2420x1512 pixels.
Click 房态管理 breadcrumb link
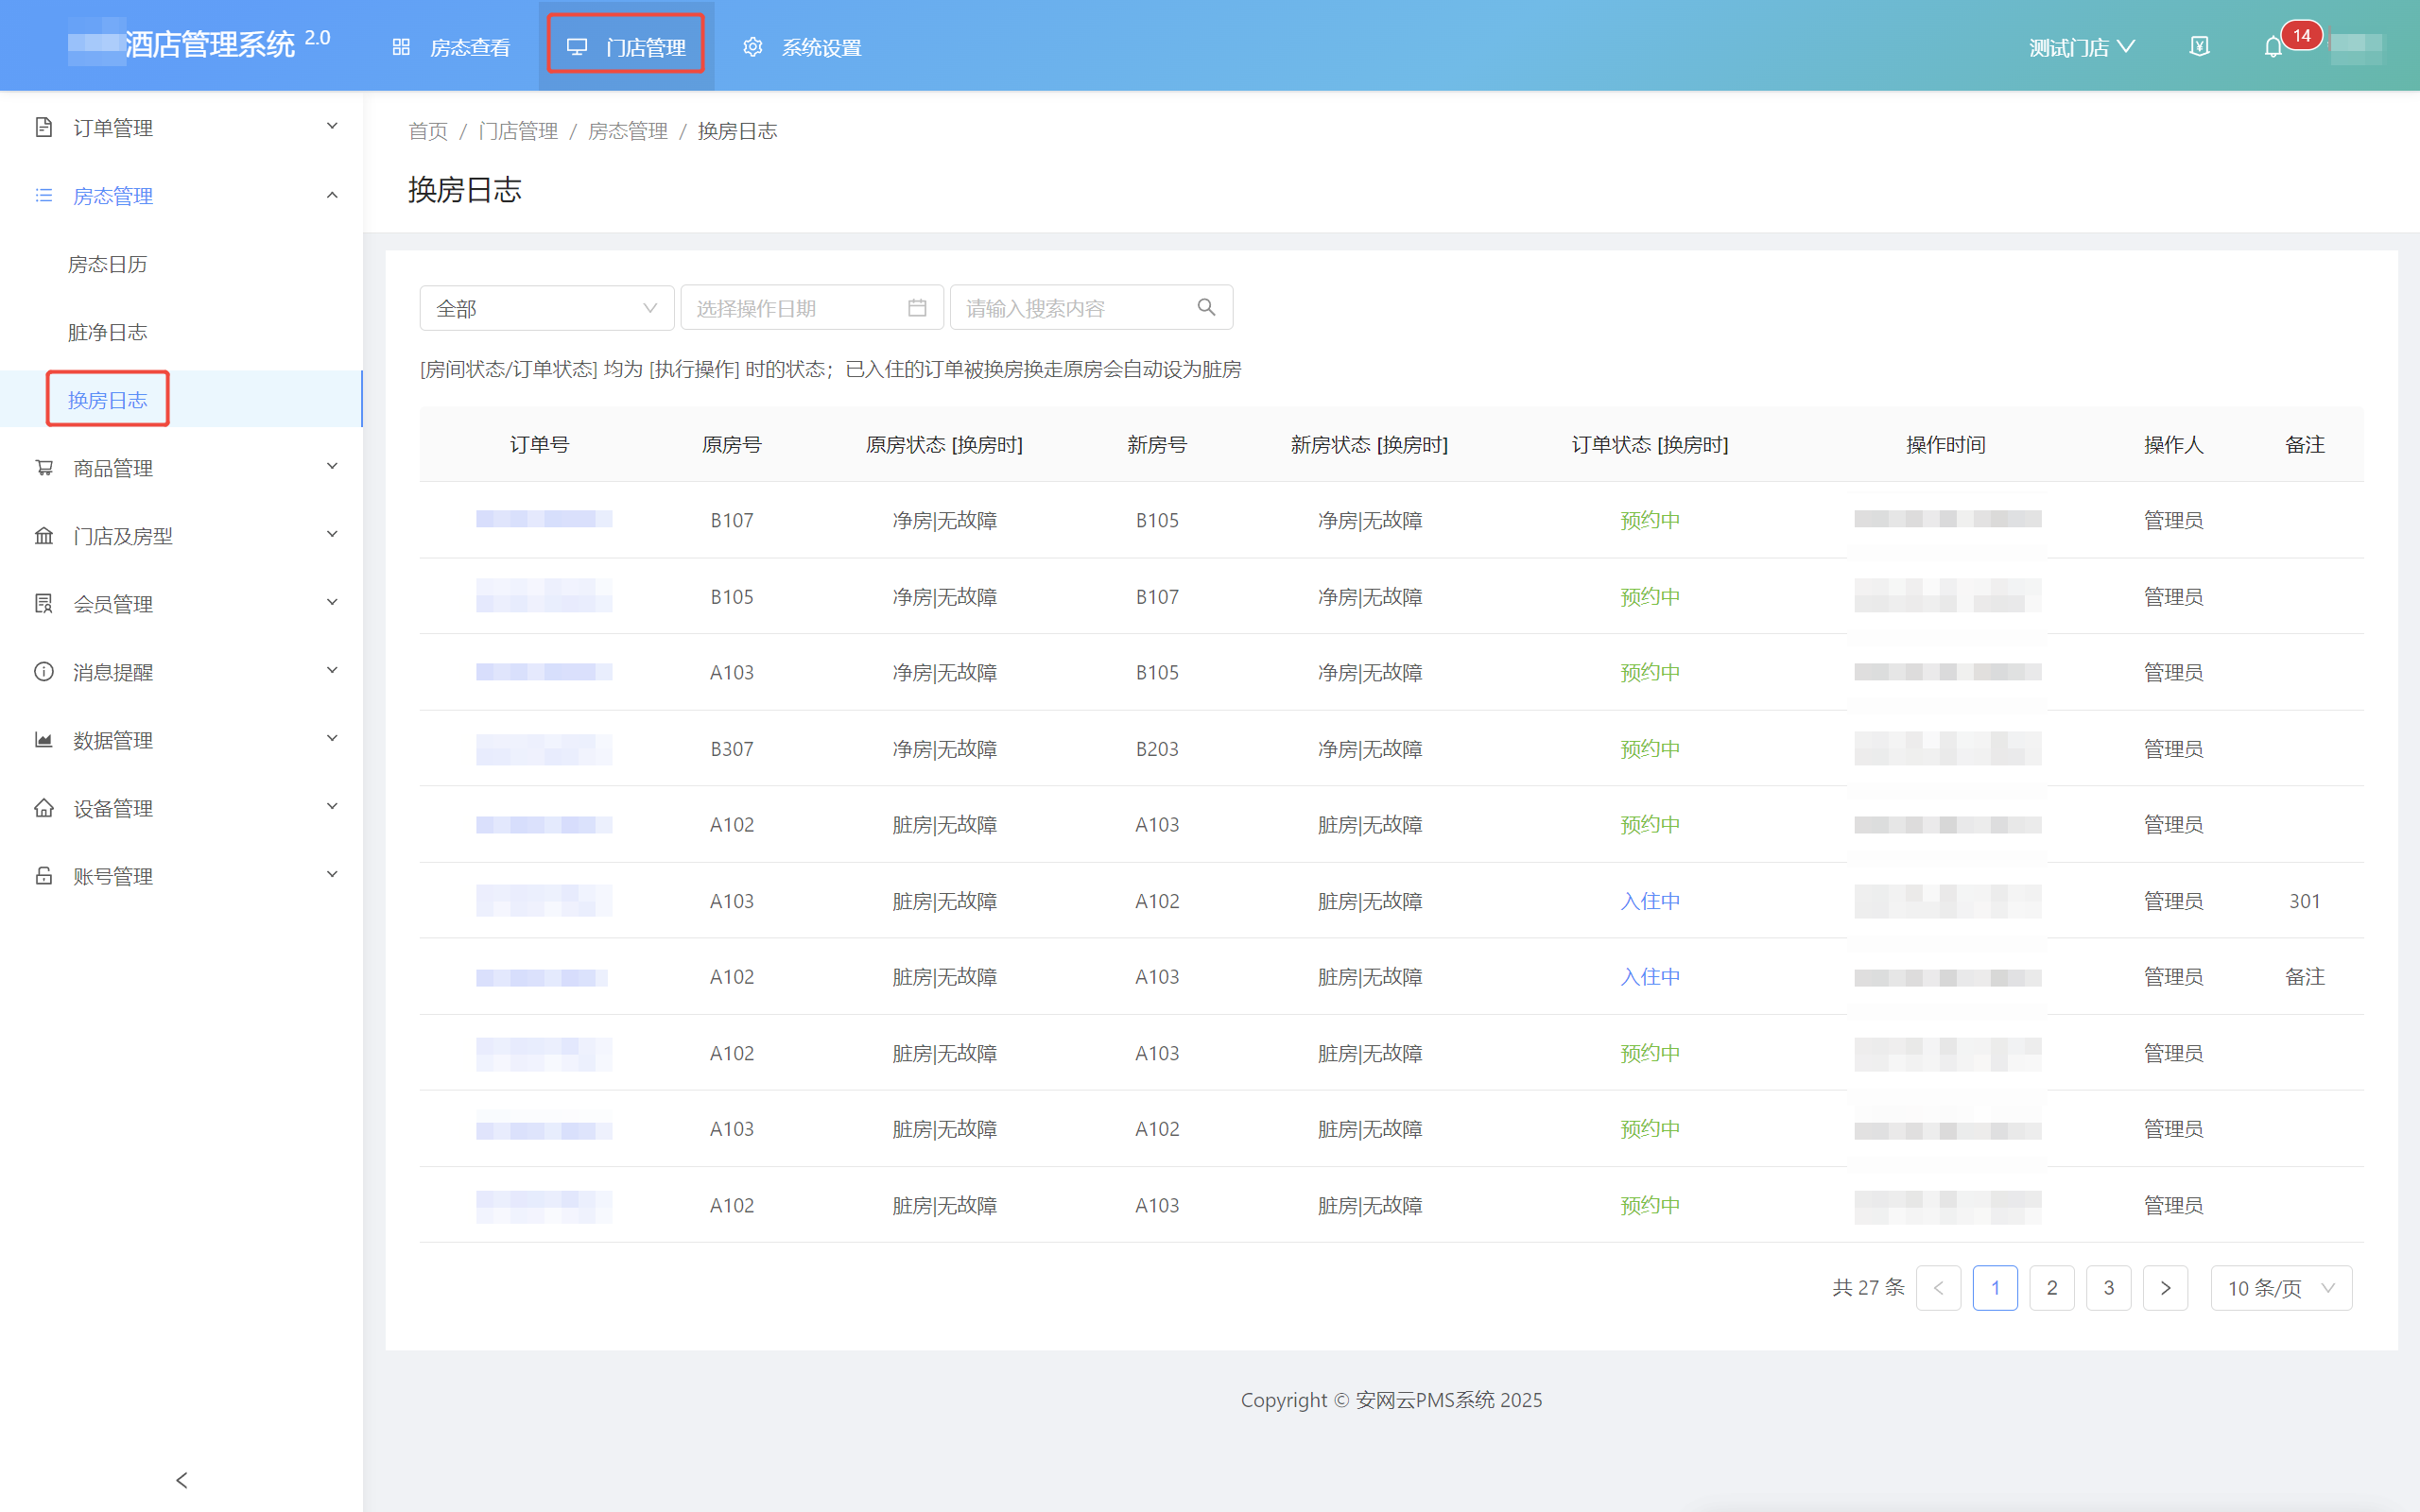tap(628, 131)
